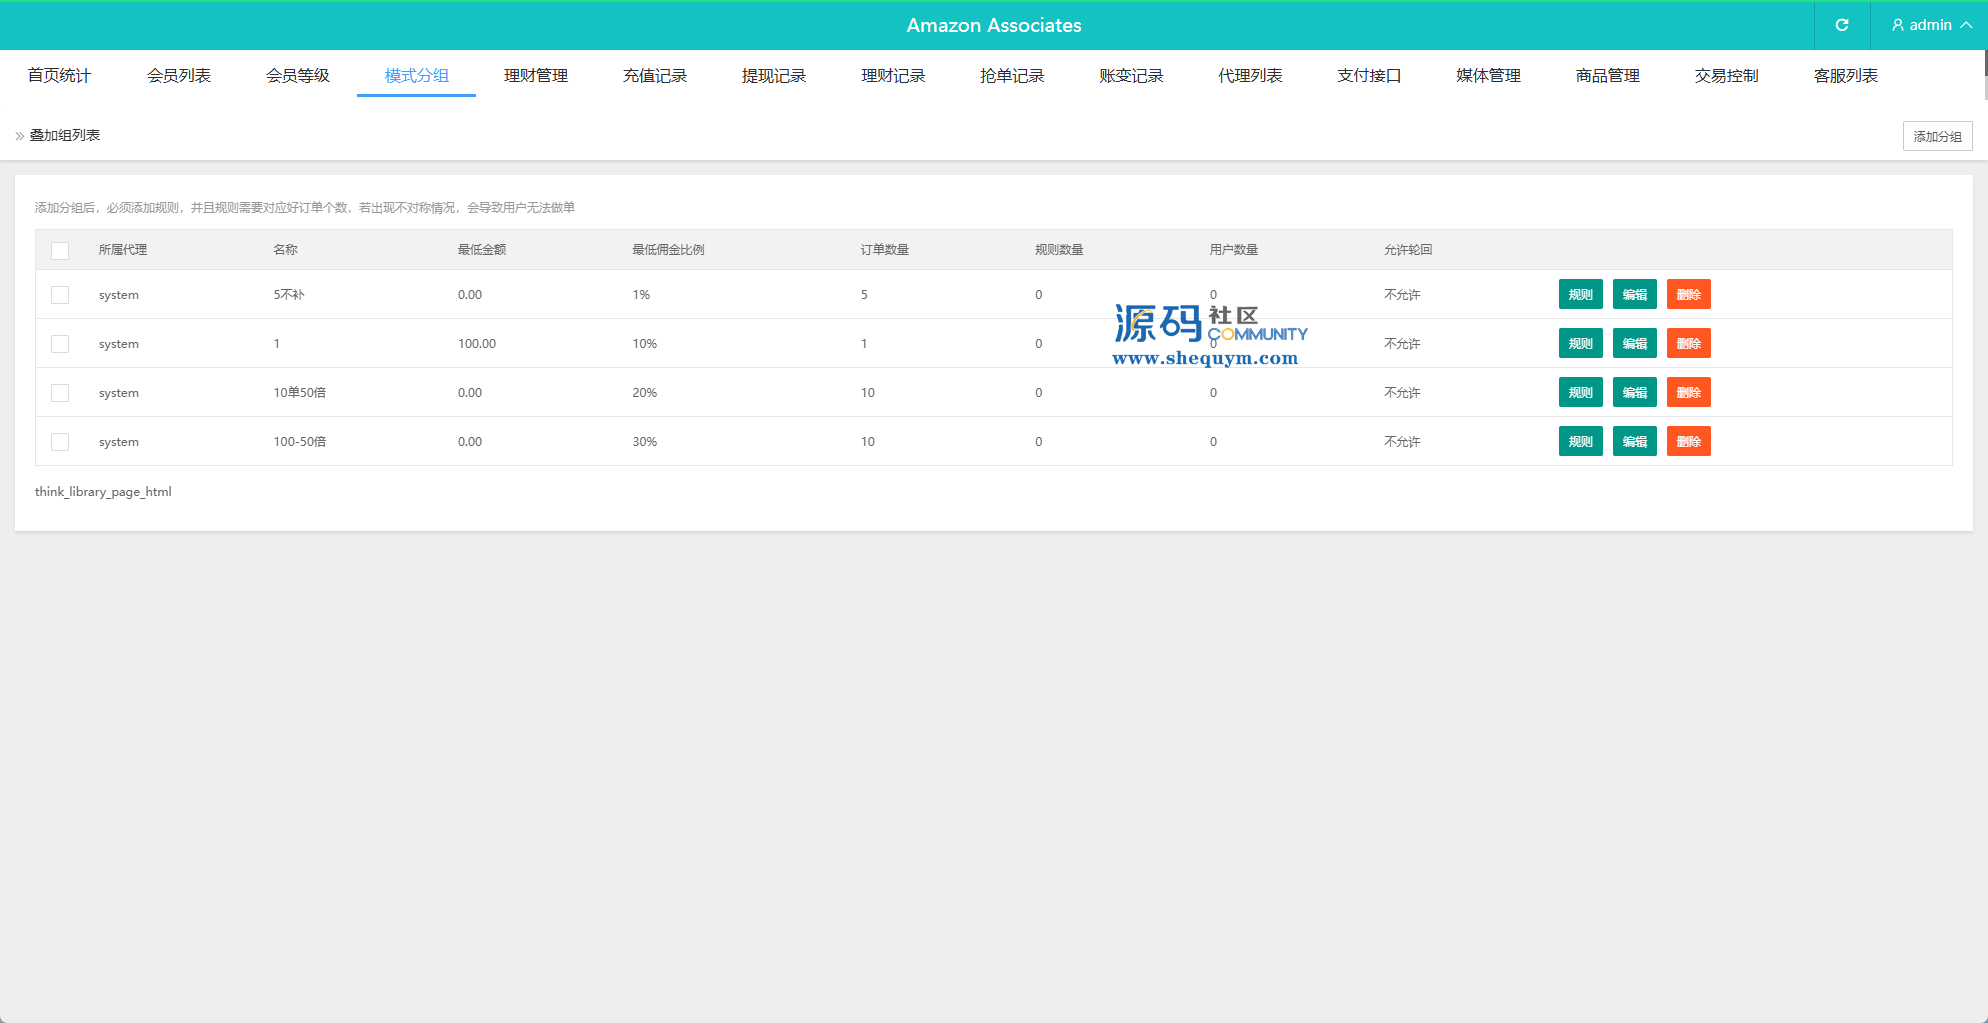The image size is (1988, 1023).
Task: Select the 商品管理 tab
Action: (x=1607, y=76)
